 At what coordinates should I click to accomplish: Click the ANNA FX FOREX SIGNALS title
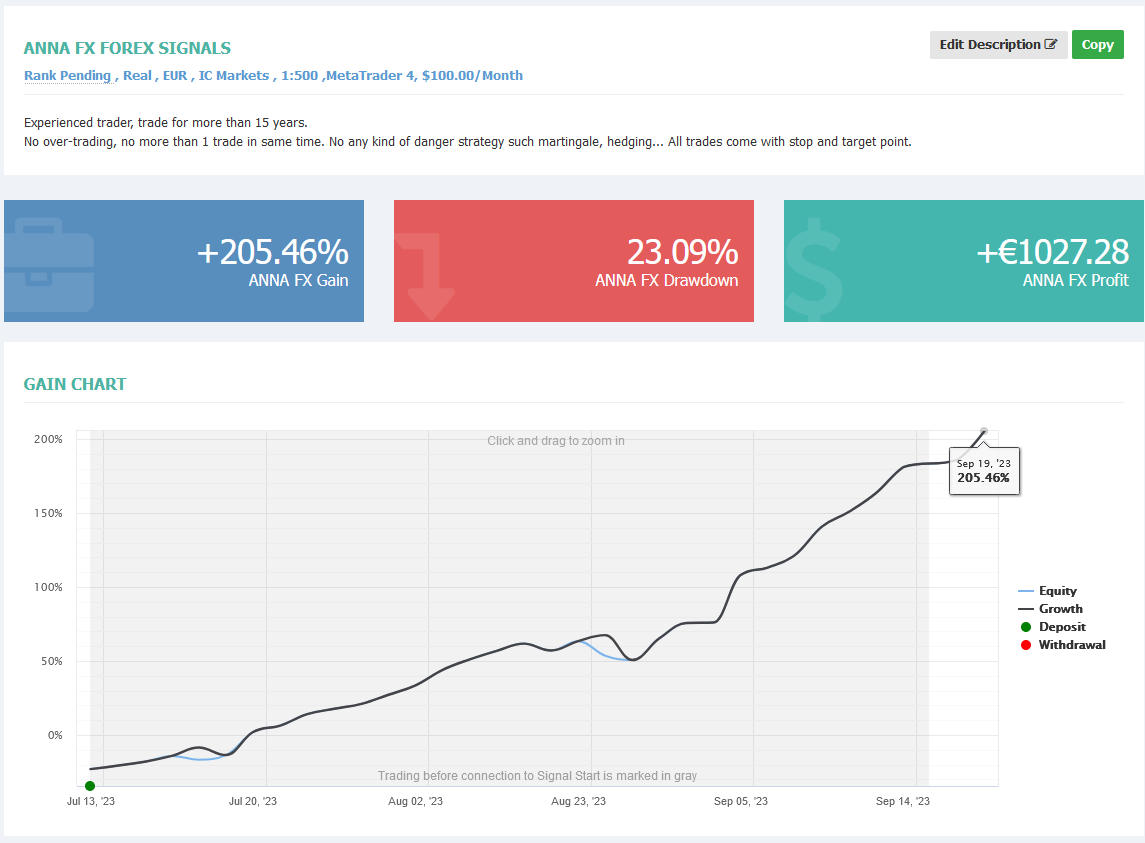[127, 48]
